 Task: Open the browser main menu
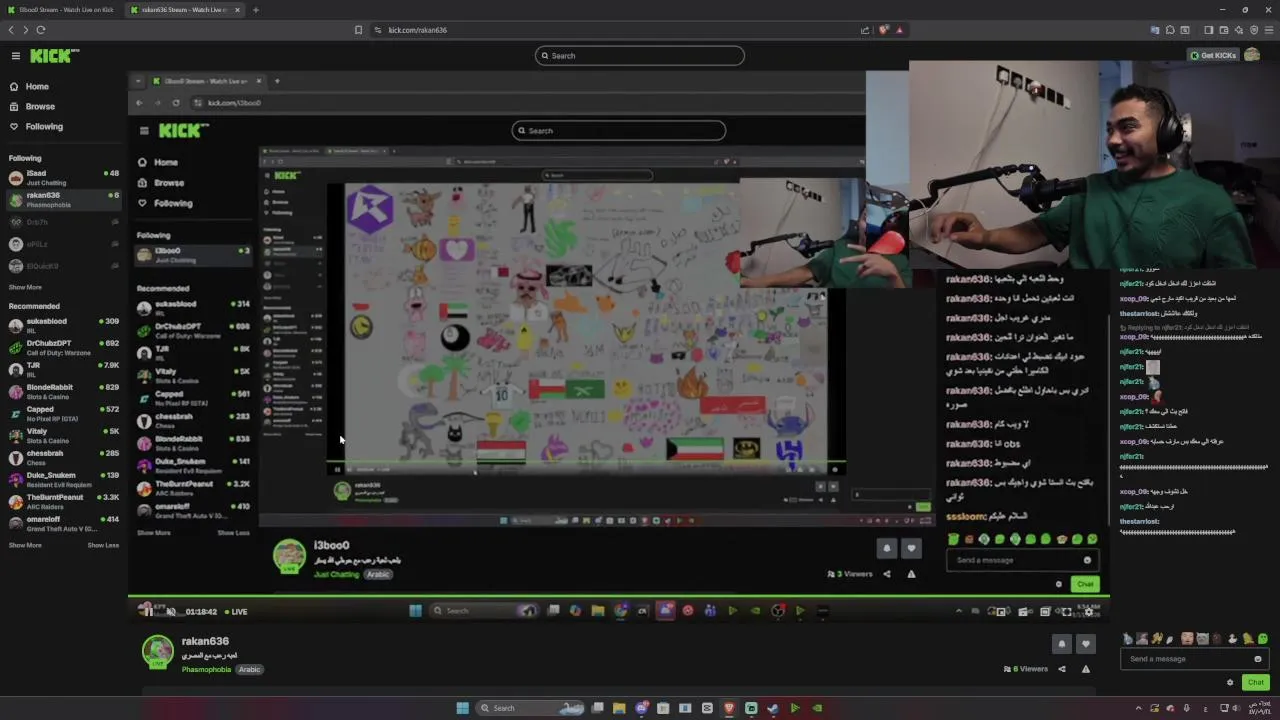click(1269, 30)
